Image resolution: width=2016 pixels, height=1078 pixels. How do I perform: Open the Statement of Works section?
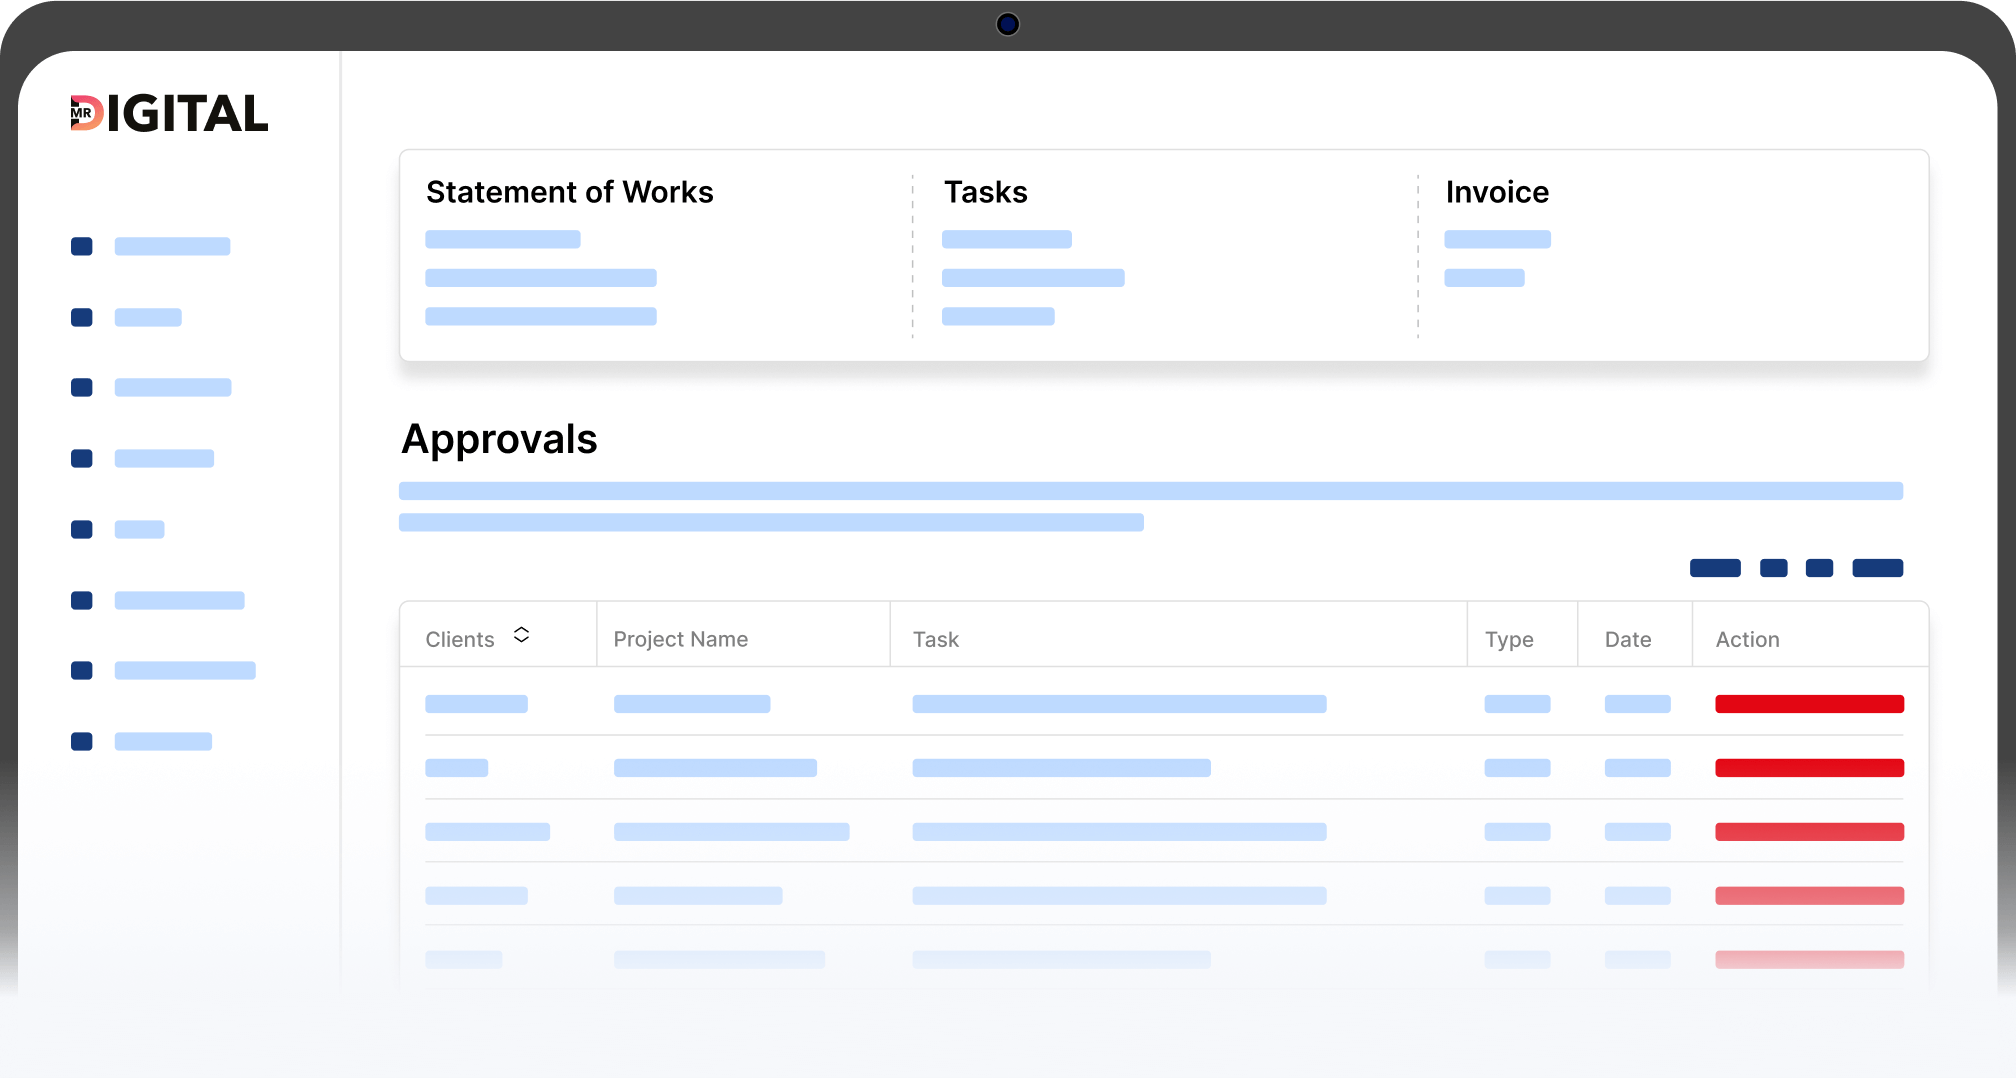(x=569, y=192)
